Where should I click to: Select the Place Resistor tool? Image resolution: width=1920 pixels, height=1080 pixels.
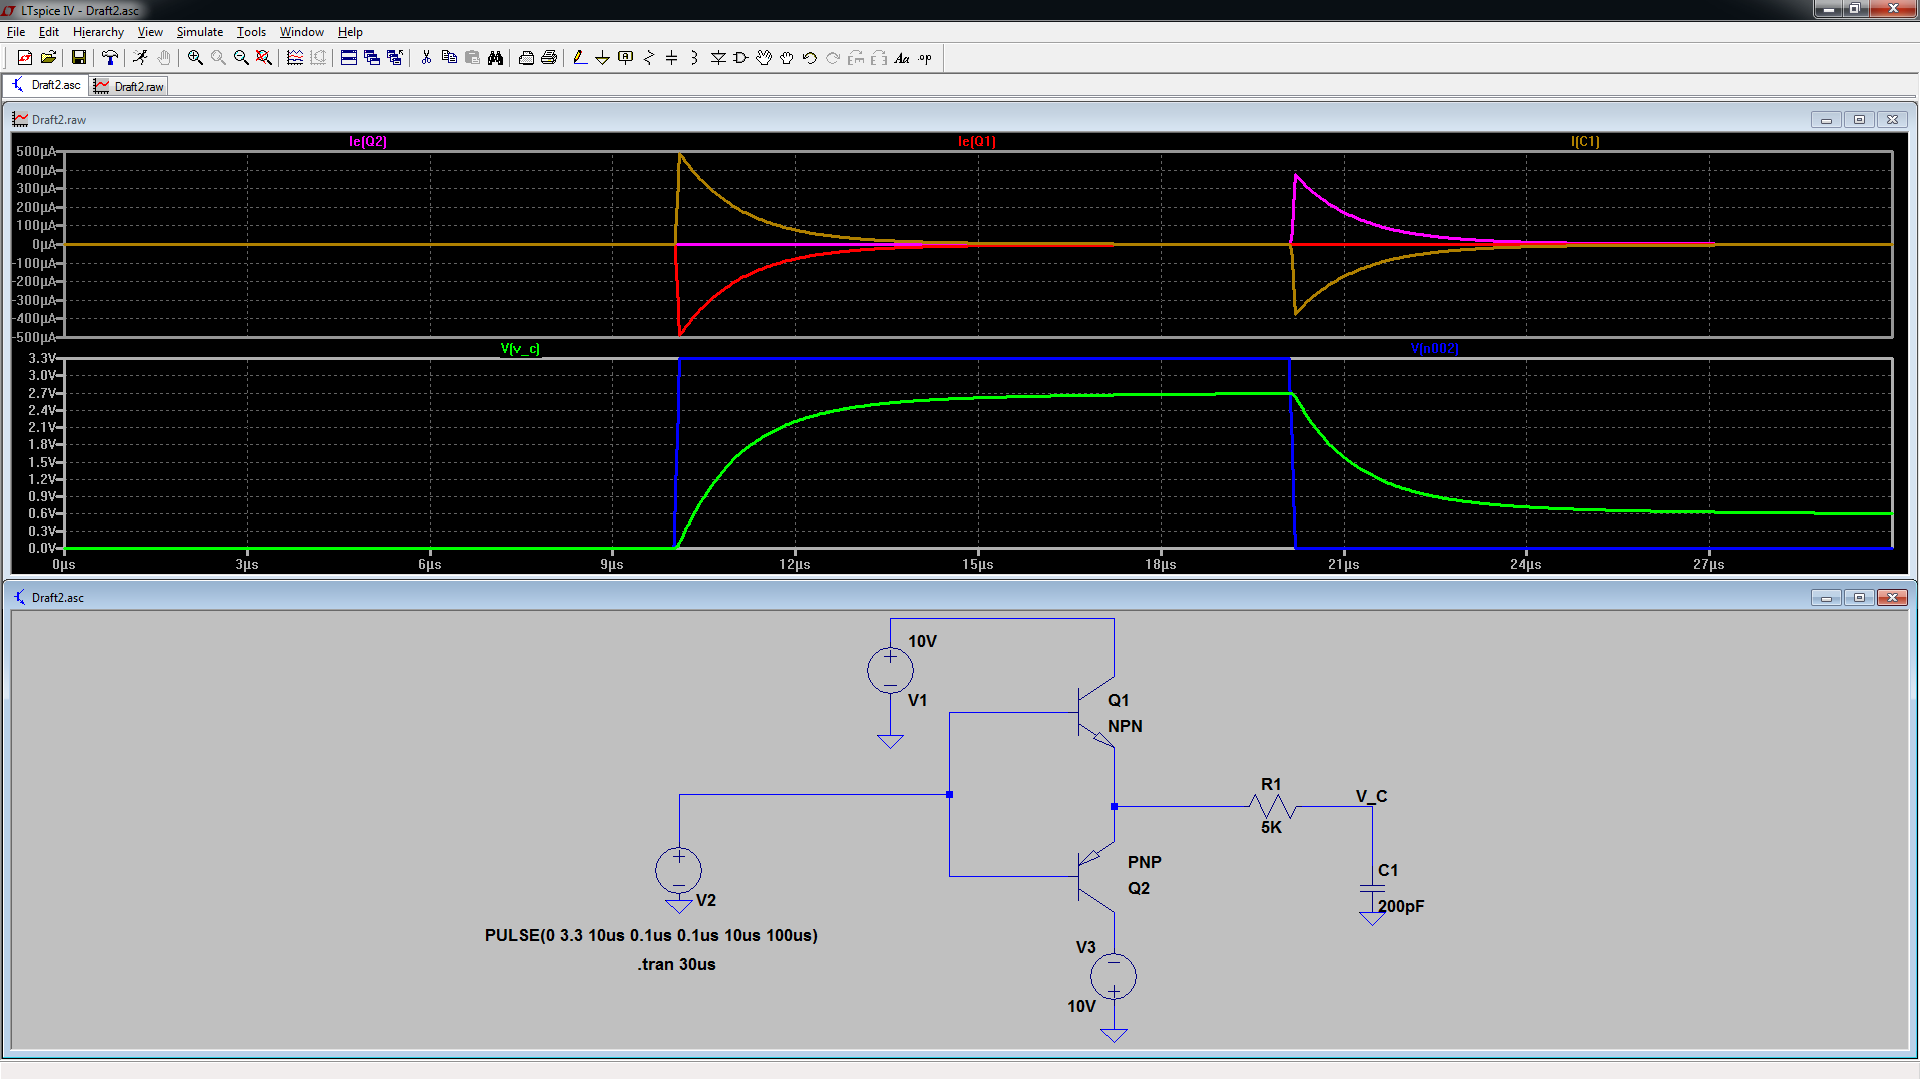pos(649,58)
